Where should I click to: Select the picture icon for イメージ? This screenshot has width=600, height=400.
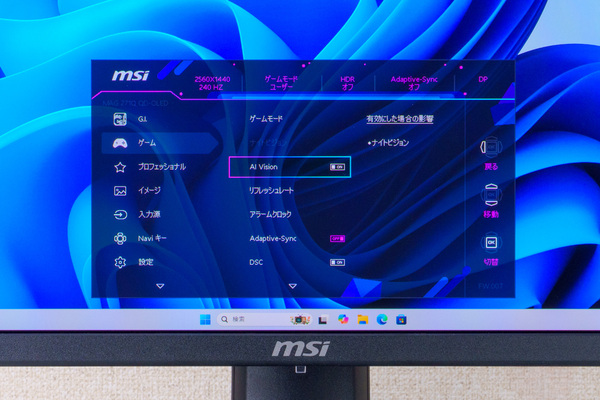pyautogui.click(x=120, y=191)
